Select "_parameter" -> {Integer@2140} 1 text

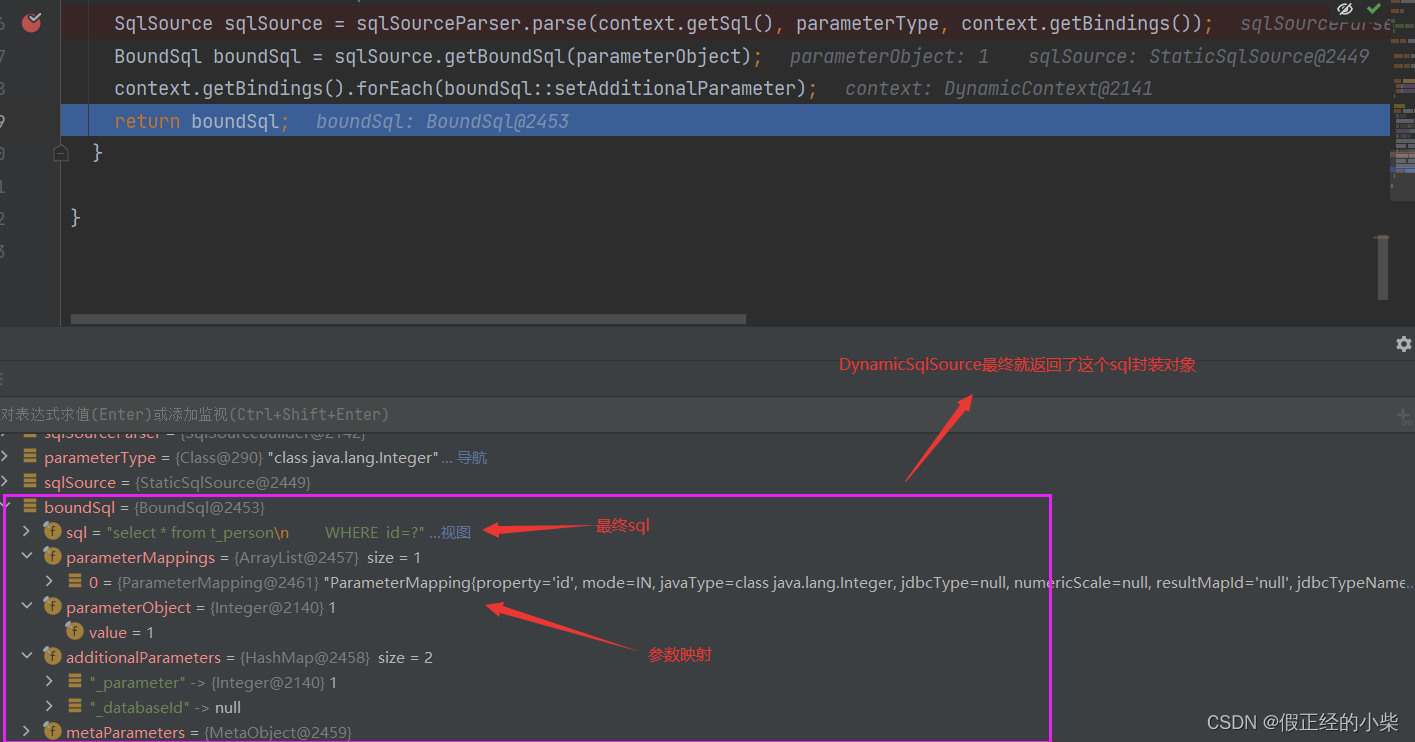click(x=213, y=683)
